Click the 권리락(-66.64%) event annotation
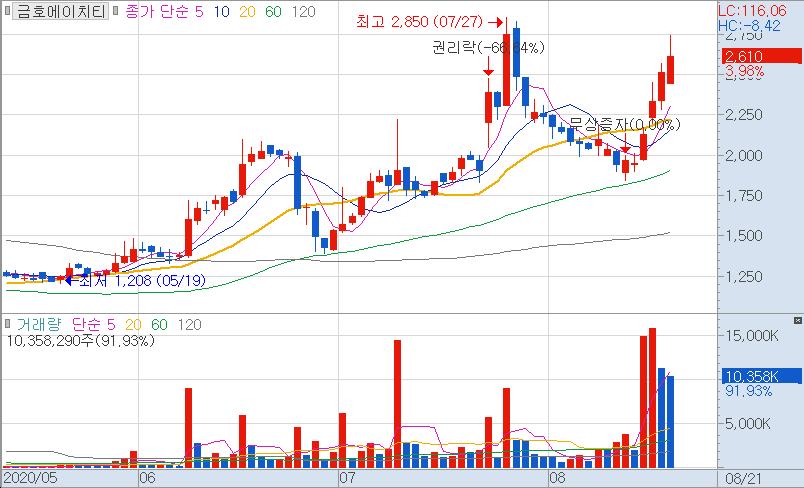 (488, 48)
